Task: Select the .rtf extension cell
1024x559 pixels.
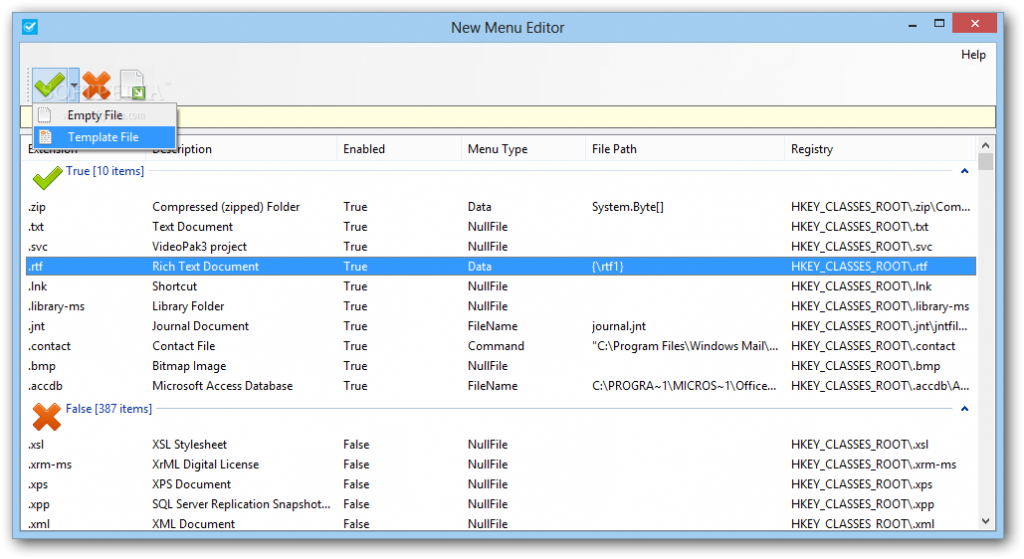Action: (x=36, y=266)
